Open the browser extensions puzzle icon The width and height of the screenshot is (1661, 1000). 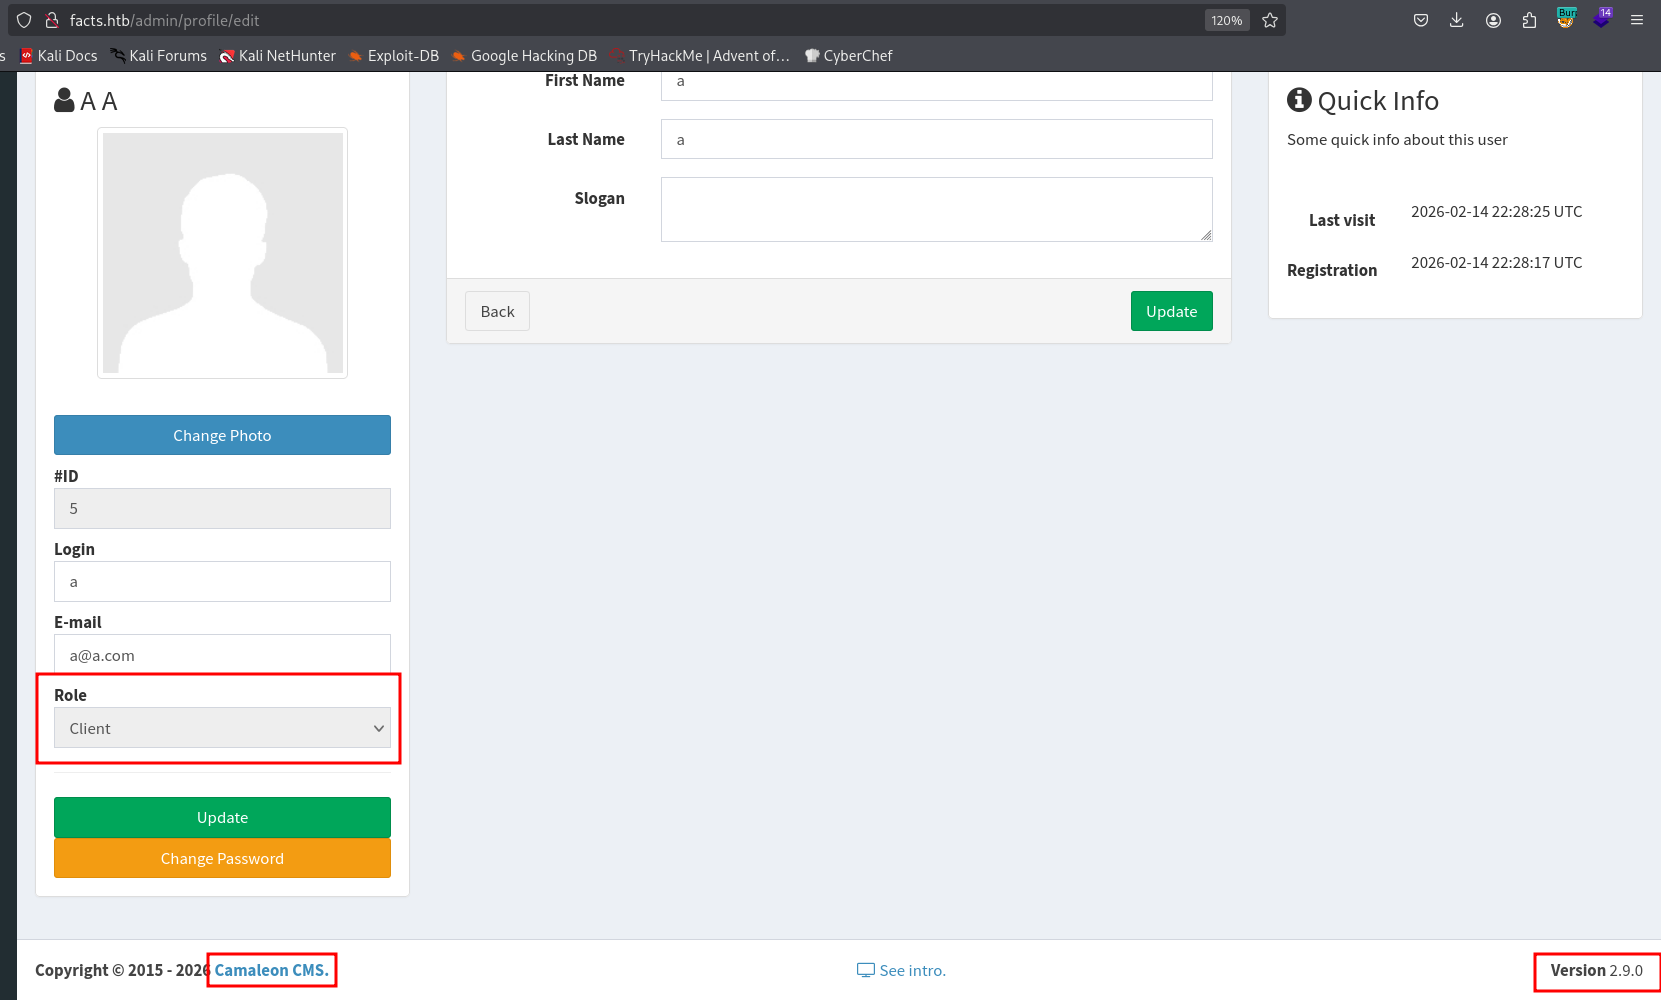tap(1529, 20)
